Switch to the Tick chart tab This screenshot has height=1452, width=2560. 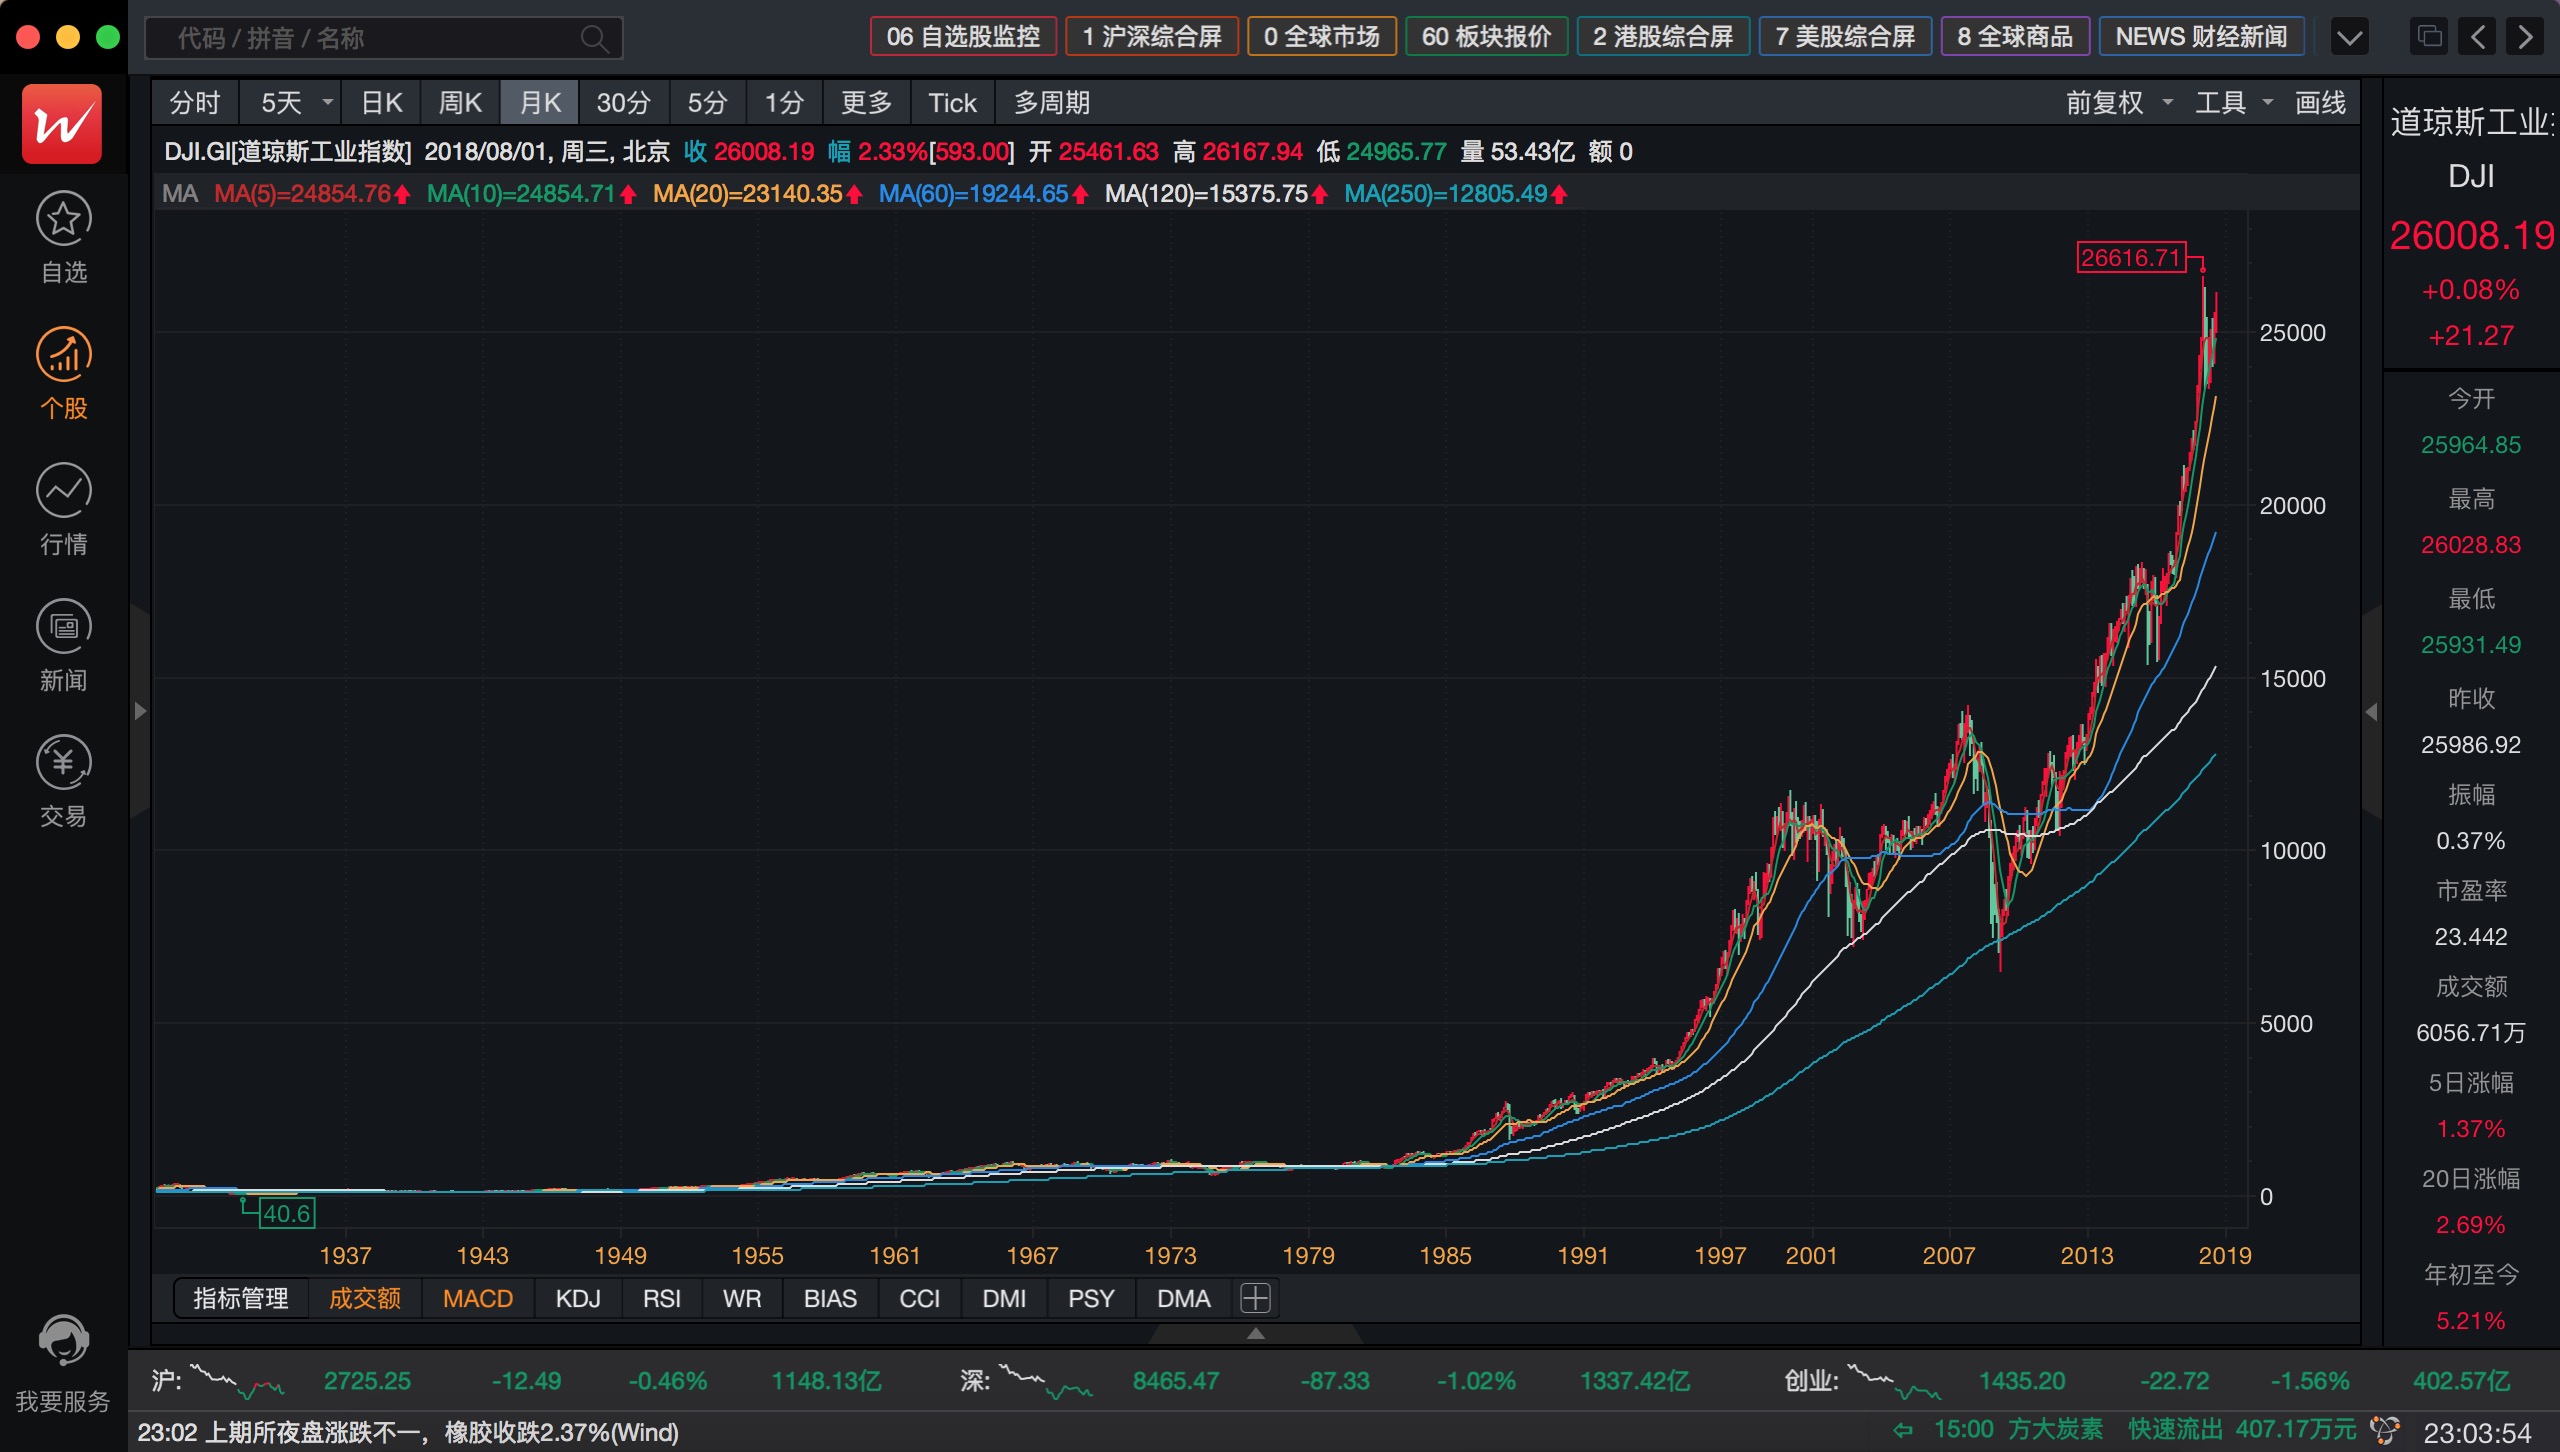tap(952, 102)
